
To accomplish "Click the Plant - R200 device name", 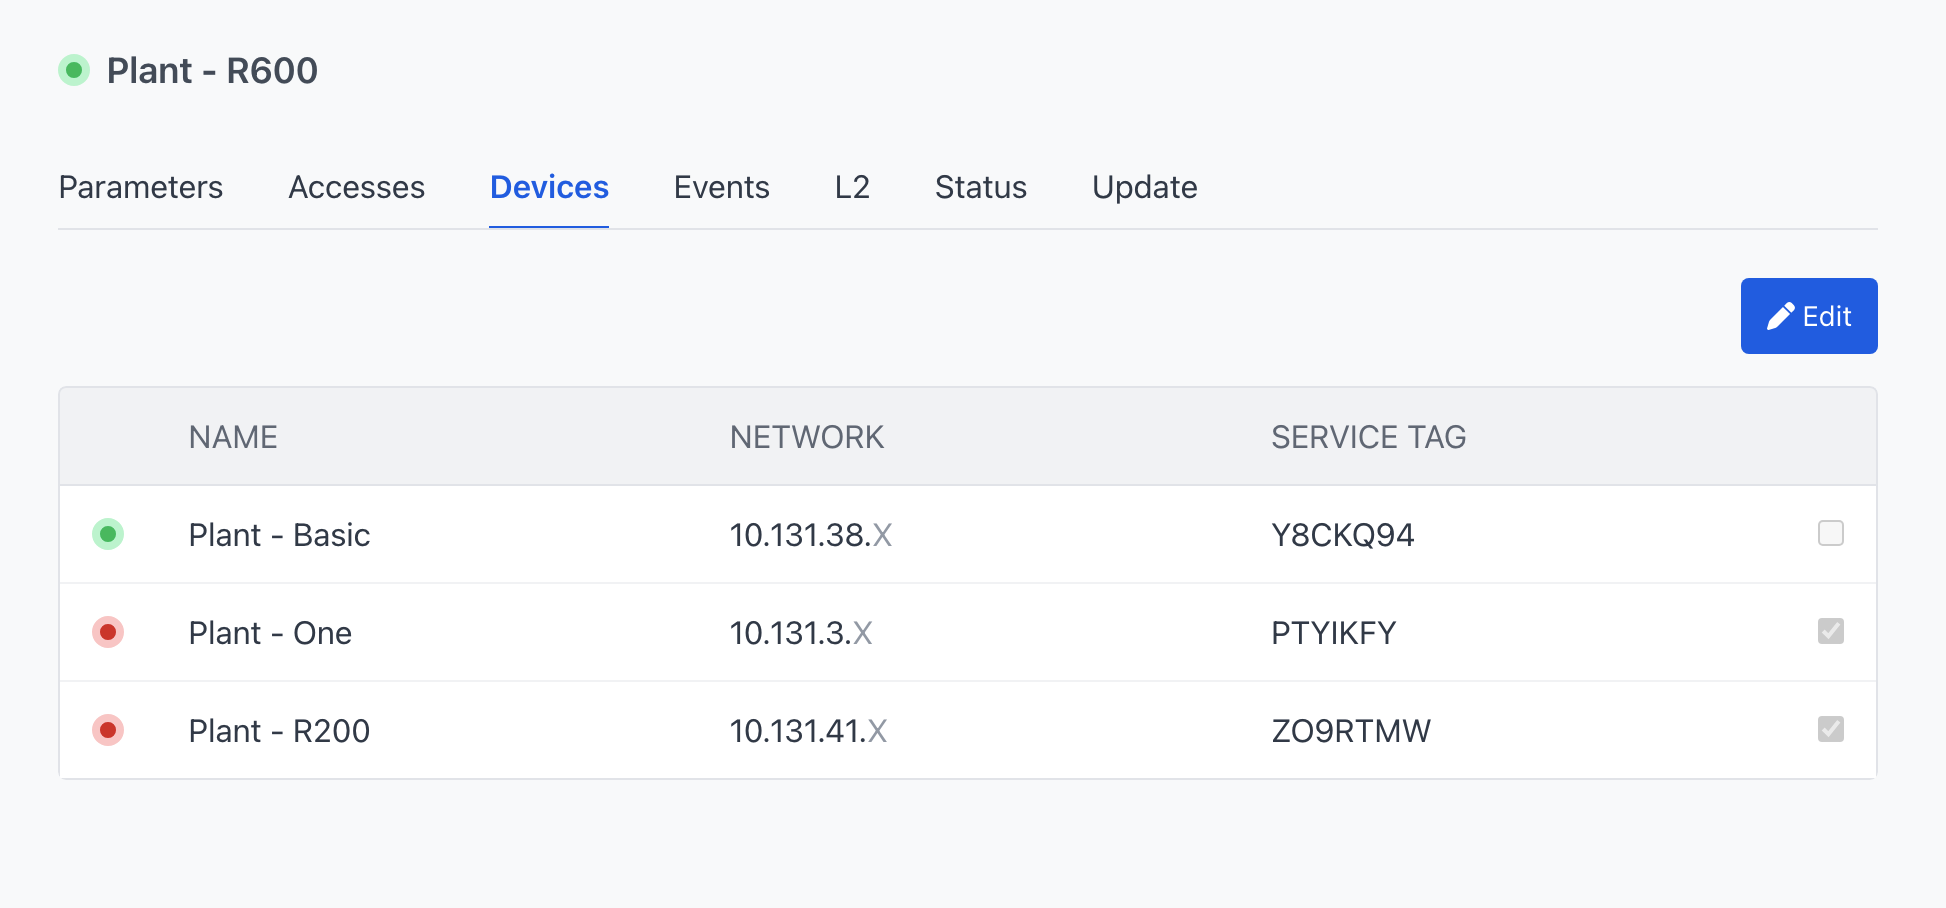I will click(279, 731).
